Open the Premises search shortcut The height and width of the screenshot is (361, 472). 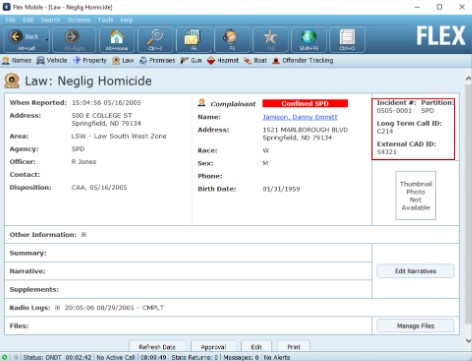[x=157, y=60]
